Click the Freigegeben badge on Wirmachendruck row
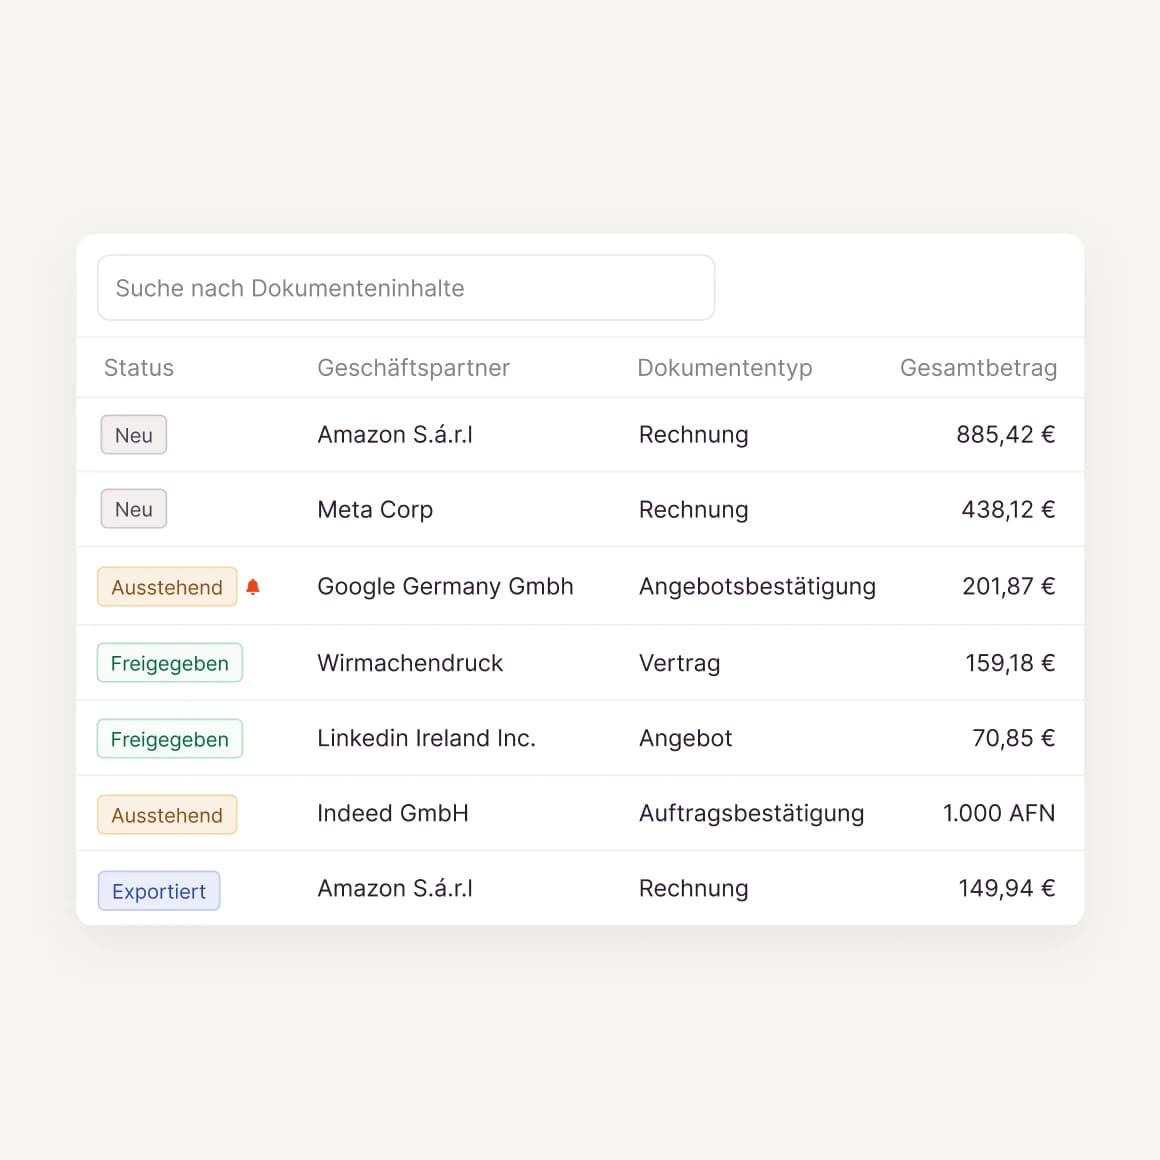Screen dimensions: 1160x1160 (x=169, y=662)
